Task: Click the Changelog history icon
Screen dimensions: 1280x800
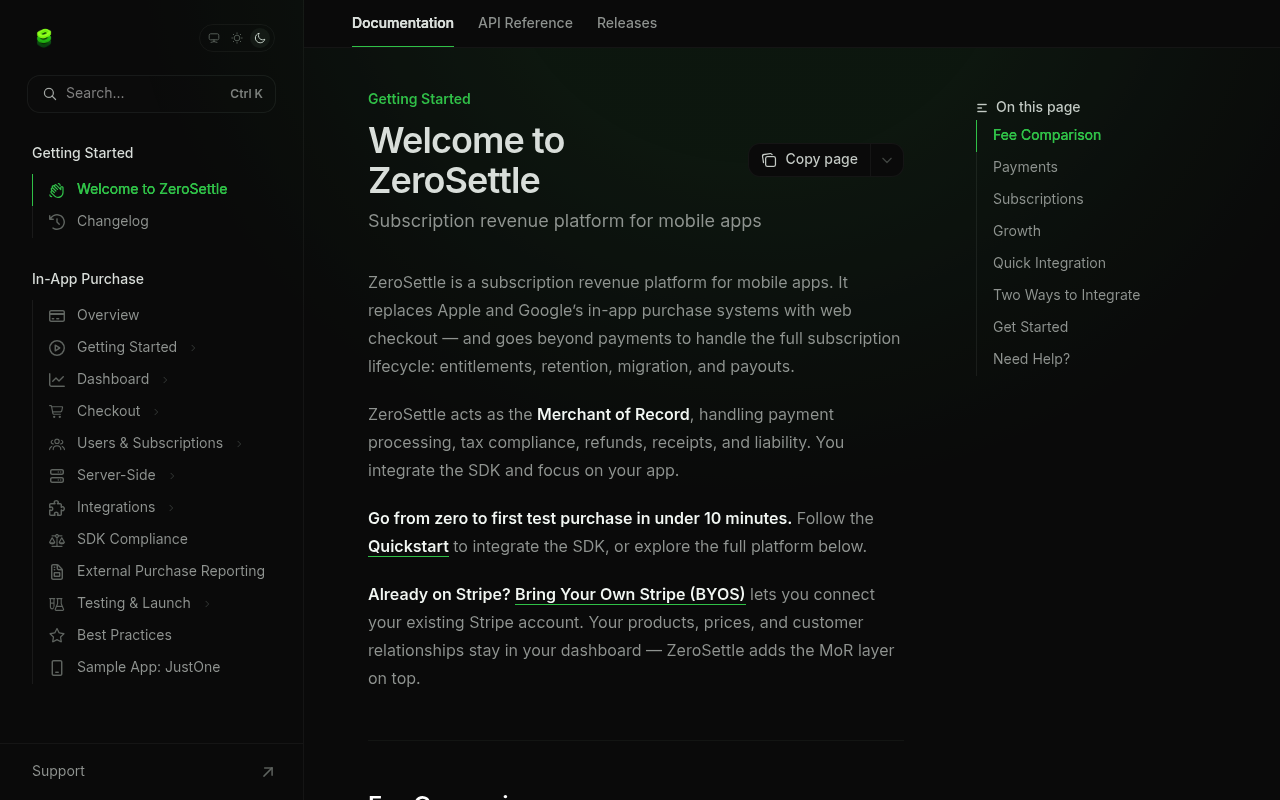Action: click(x=57, y=222)
